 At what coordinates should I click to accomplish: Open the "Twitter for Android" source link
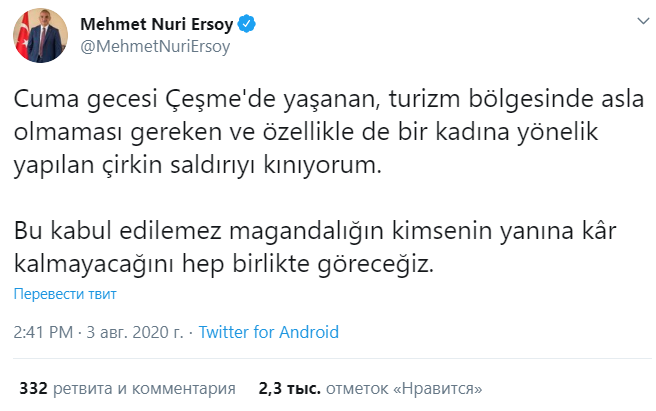tap(269, 332)
